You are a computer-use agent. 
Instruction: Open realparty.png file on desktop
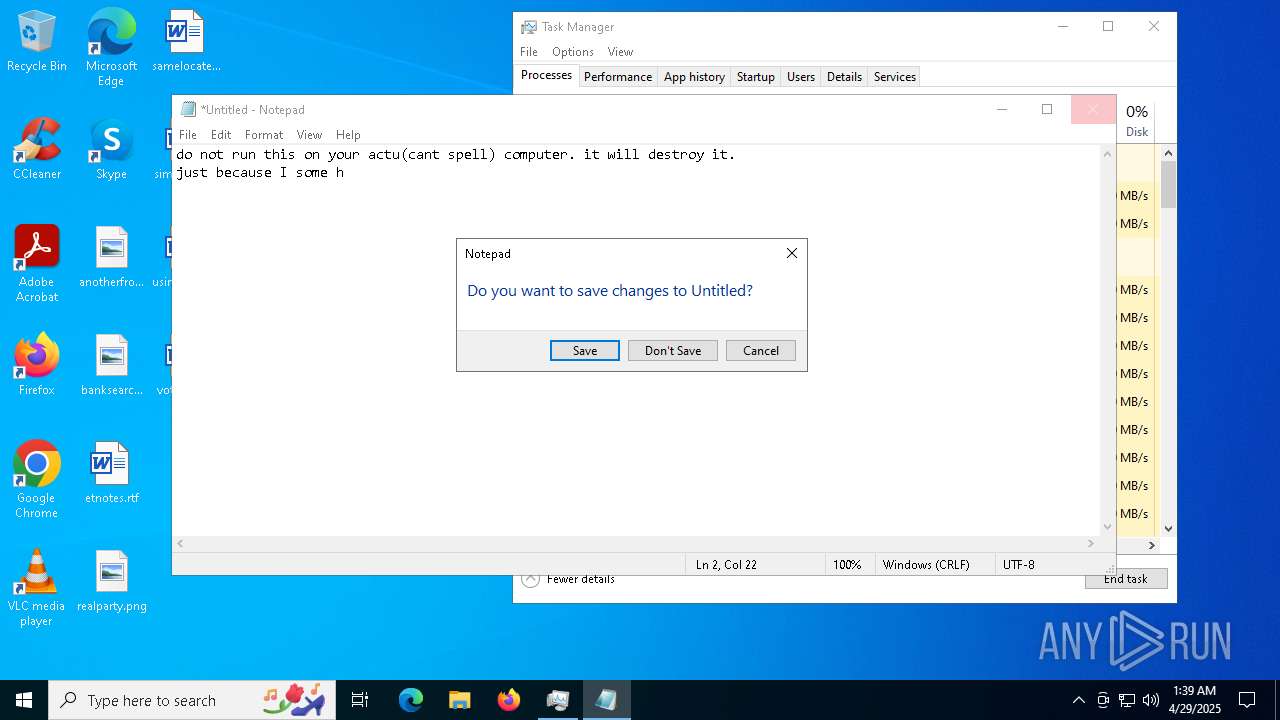pyautogui.click(x=111, y=581)
